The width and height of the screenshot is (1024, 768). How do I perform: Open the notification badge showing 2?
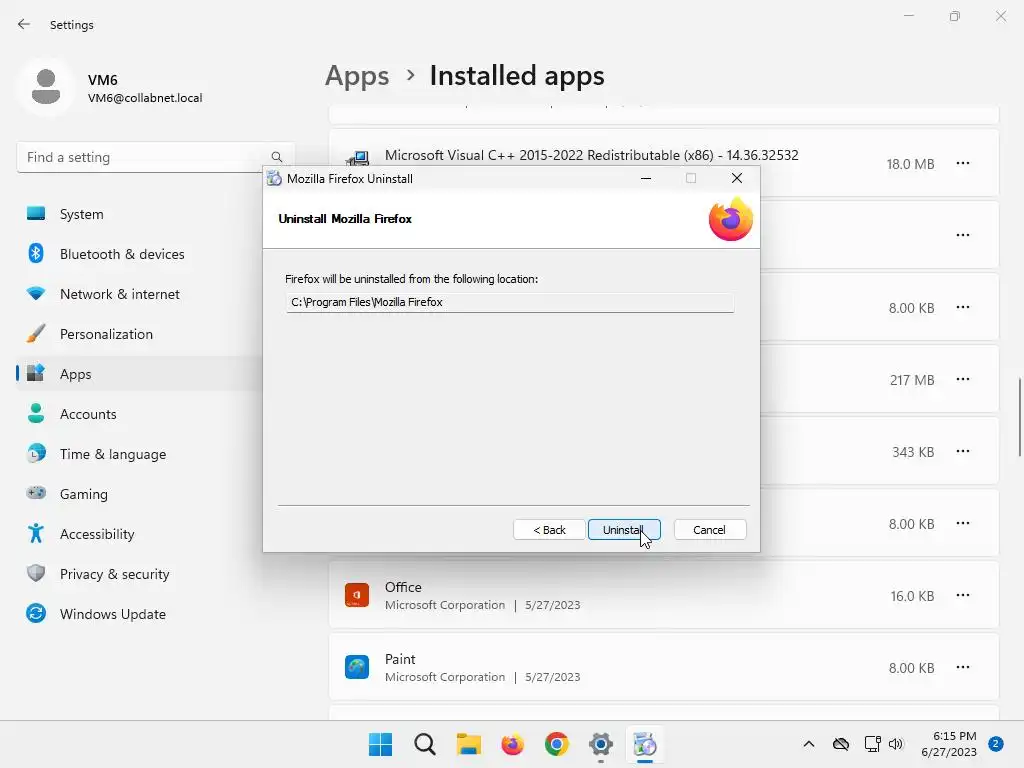click(x=996, y=744)
